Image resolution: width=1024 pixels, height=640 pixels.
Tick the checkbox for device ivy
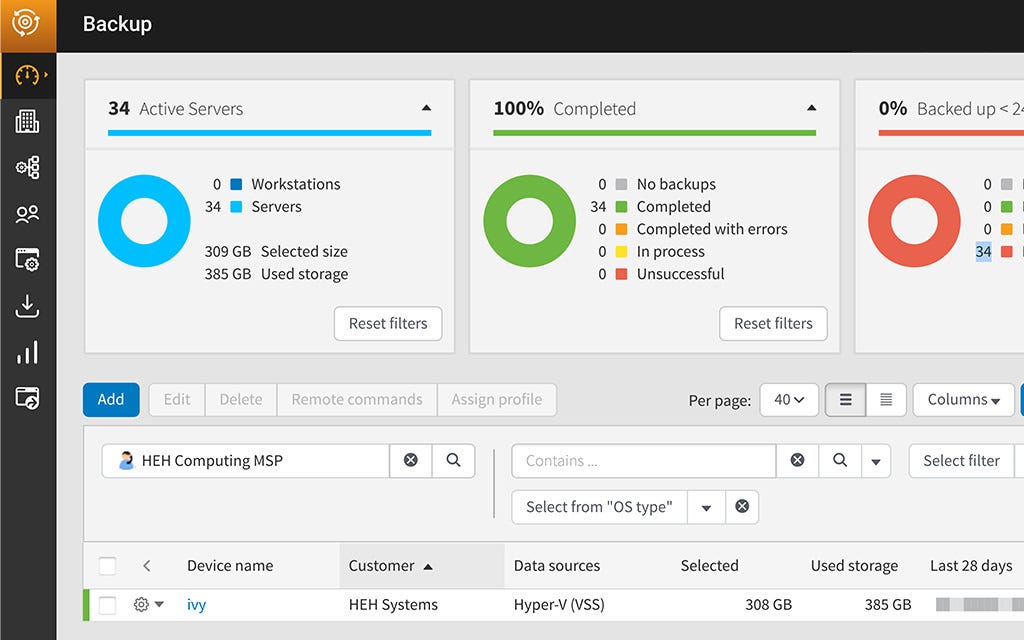point(107,605)
